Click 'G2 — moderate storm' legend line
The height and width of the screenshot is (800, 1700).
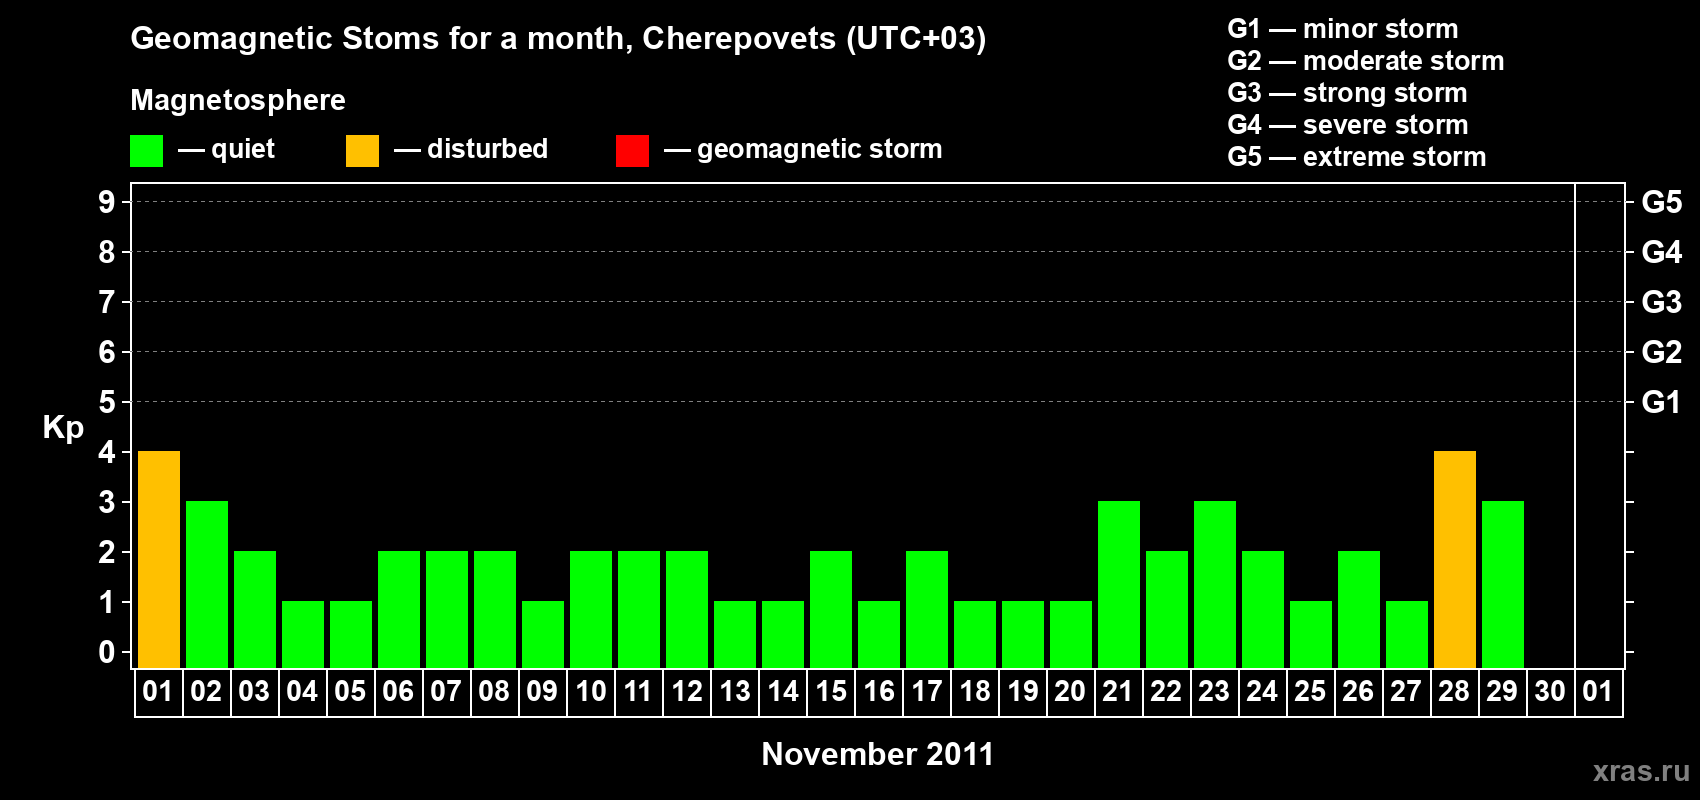(1366, 61)
